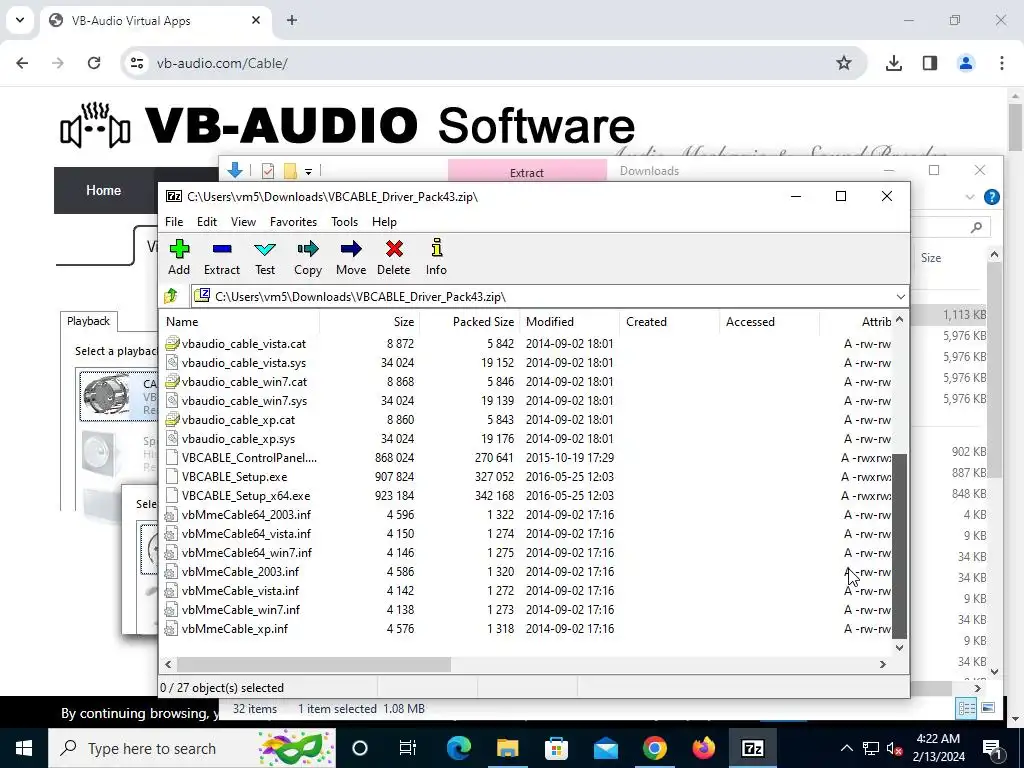Image resolution: width=1024 pixels, height=768 pixels.
Task: Open the View menu in 7-Zip
Action: [x=243, y=222]
